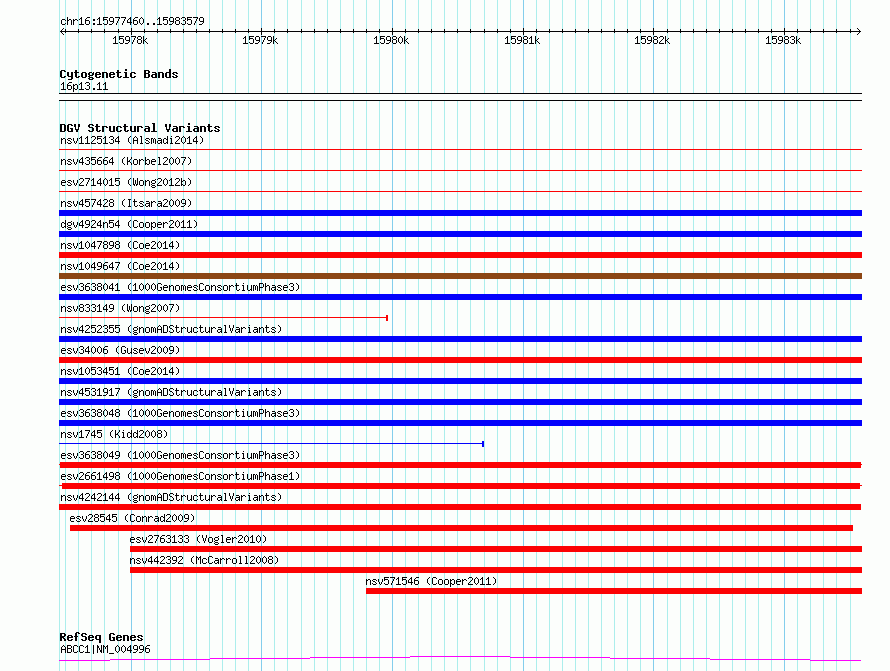Click the blue nsv4252355 variant bar
The height and width of the screenshot is (671, 890).
tap(460, 339)
